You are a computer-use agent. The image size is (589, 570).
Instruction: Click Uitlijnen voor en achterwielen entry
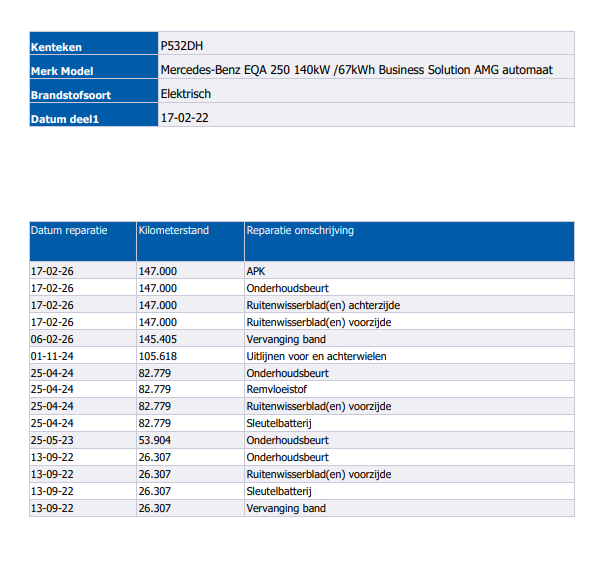(x=316, y=356)
